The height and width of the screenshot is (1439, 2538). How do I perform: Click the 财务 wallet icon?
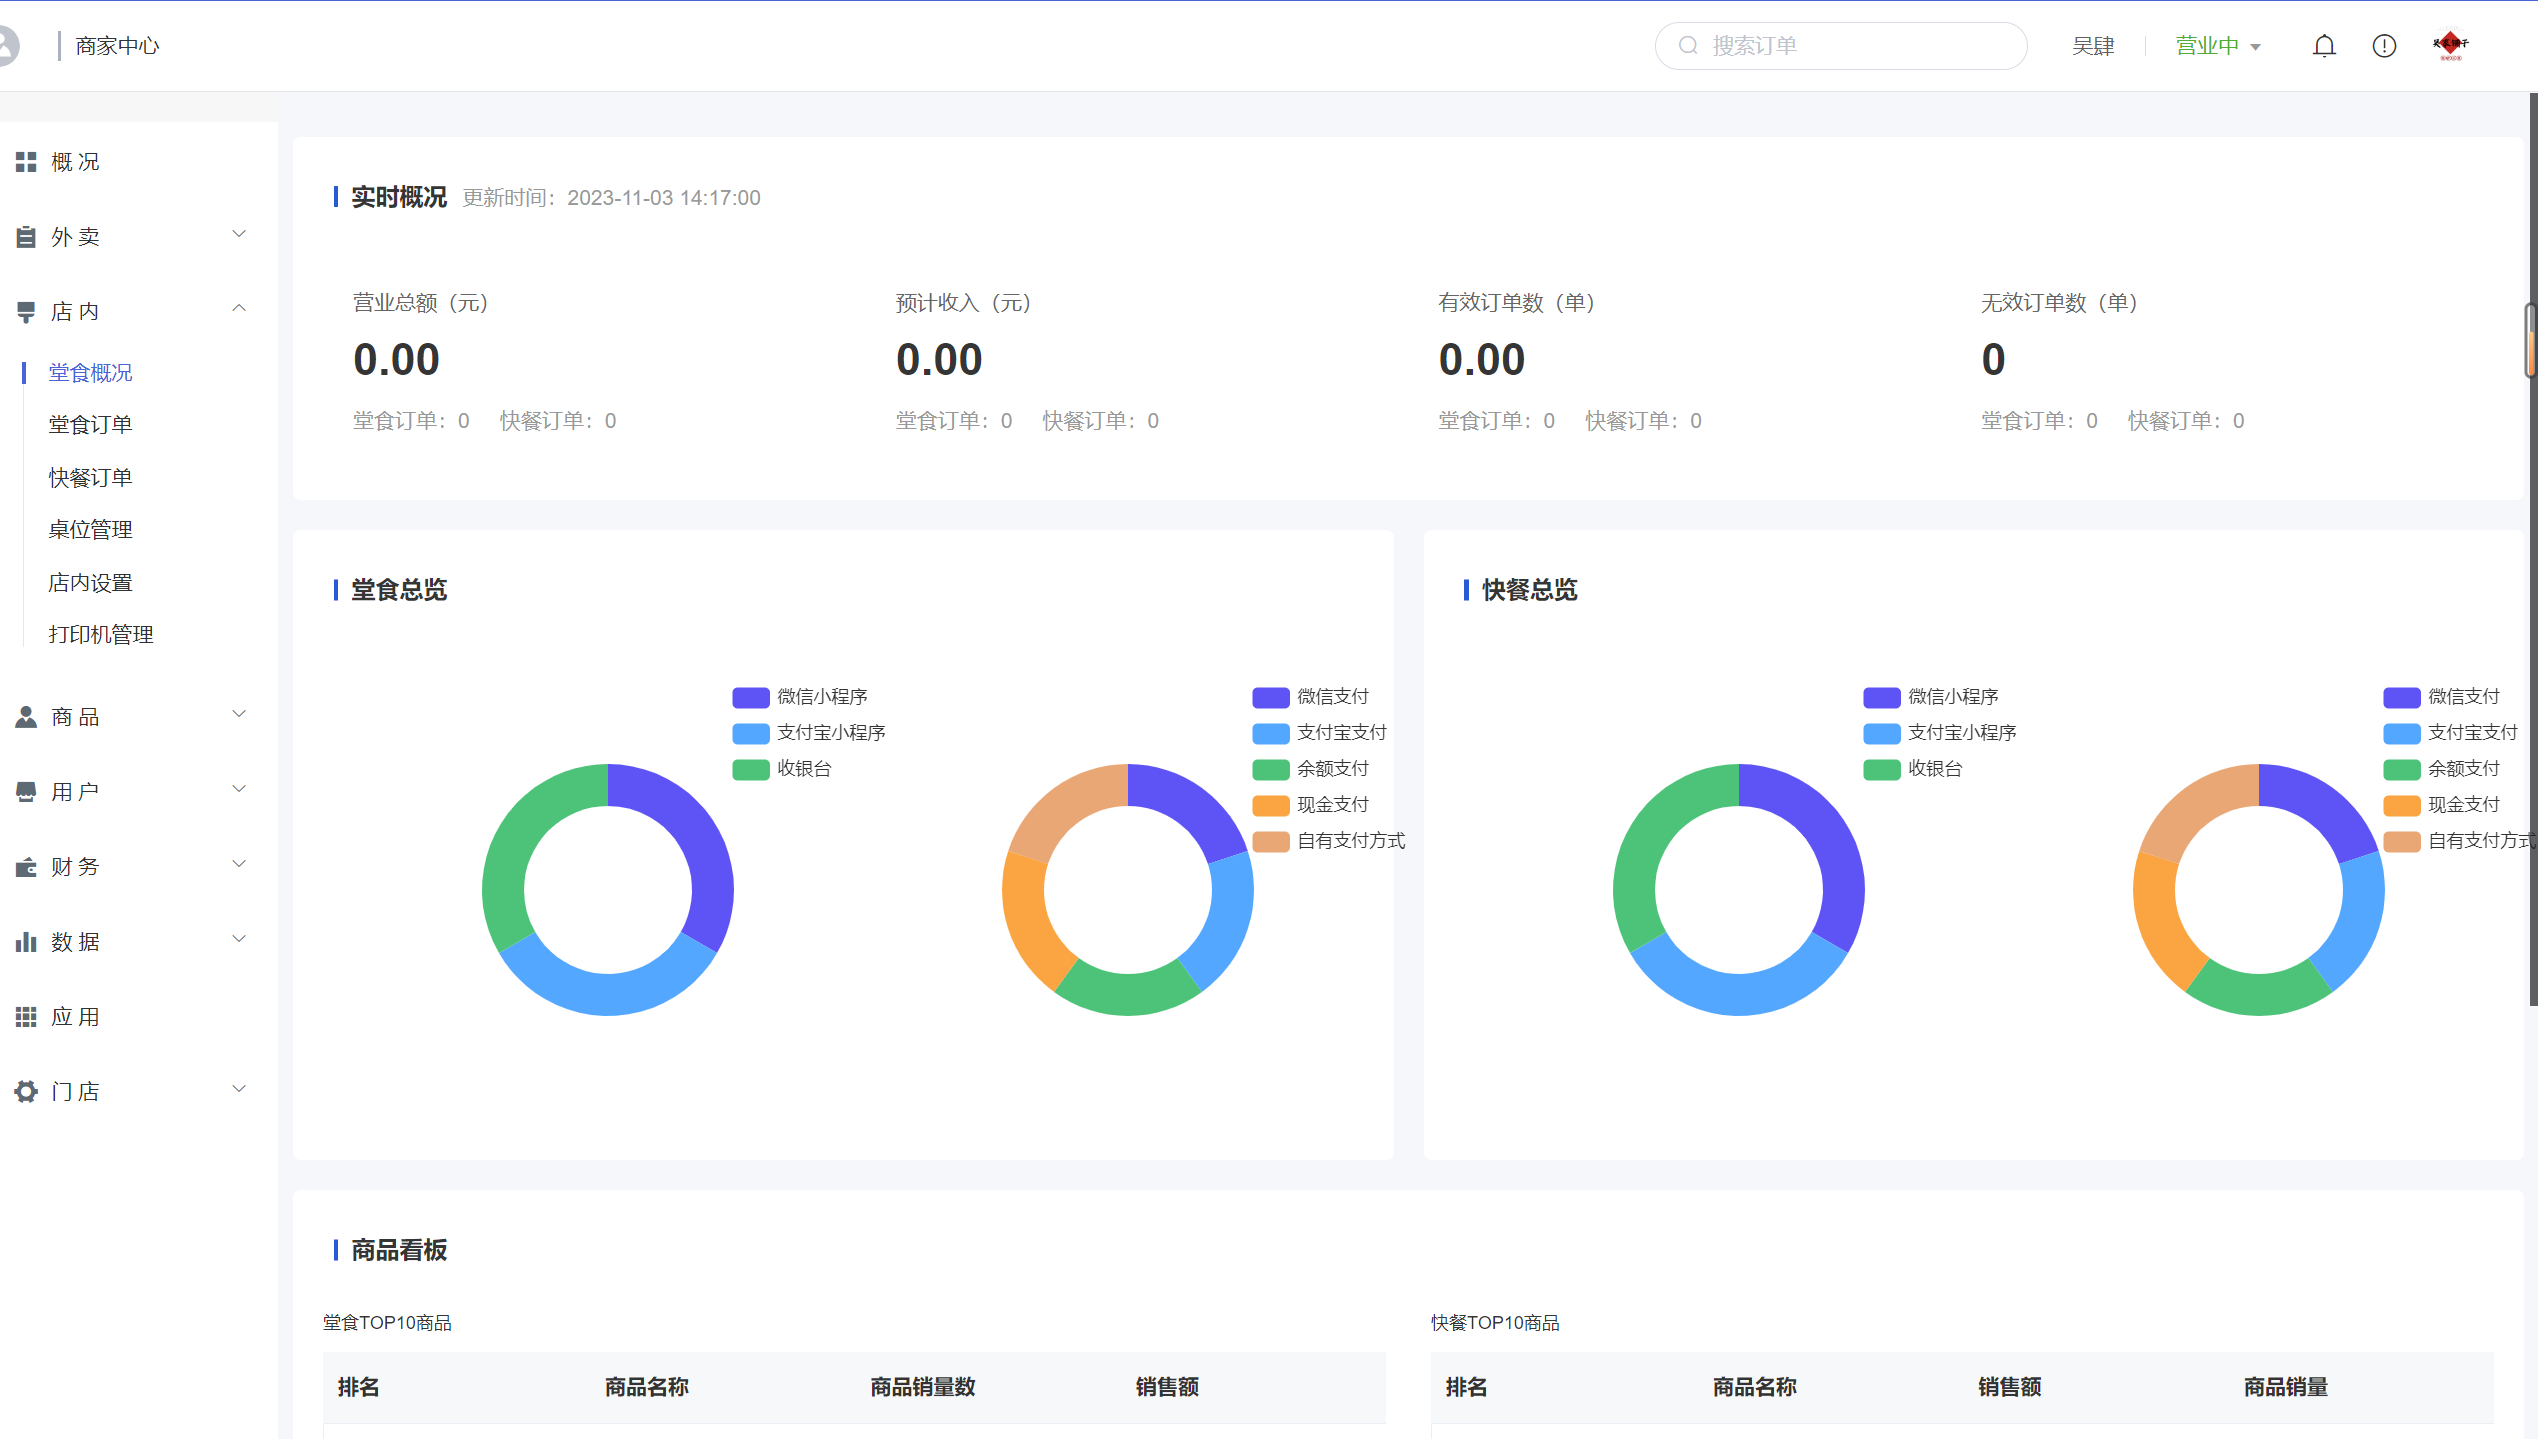click(26, 867)
